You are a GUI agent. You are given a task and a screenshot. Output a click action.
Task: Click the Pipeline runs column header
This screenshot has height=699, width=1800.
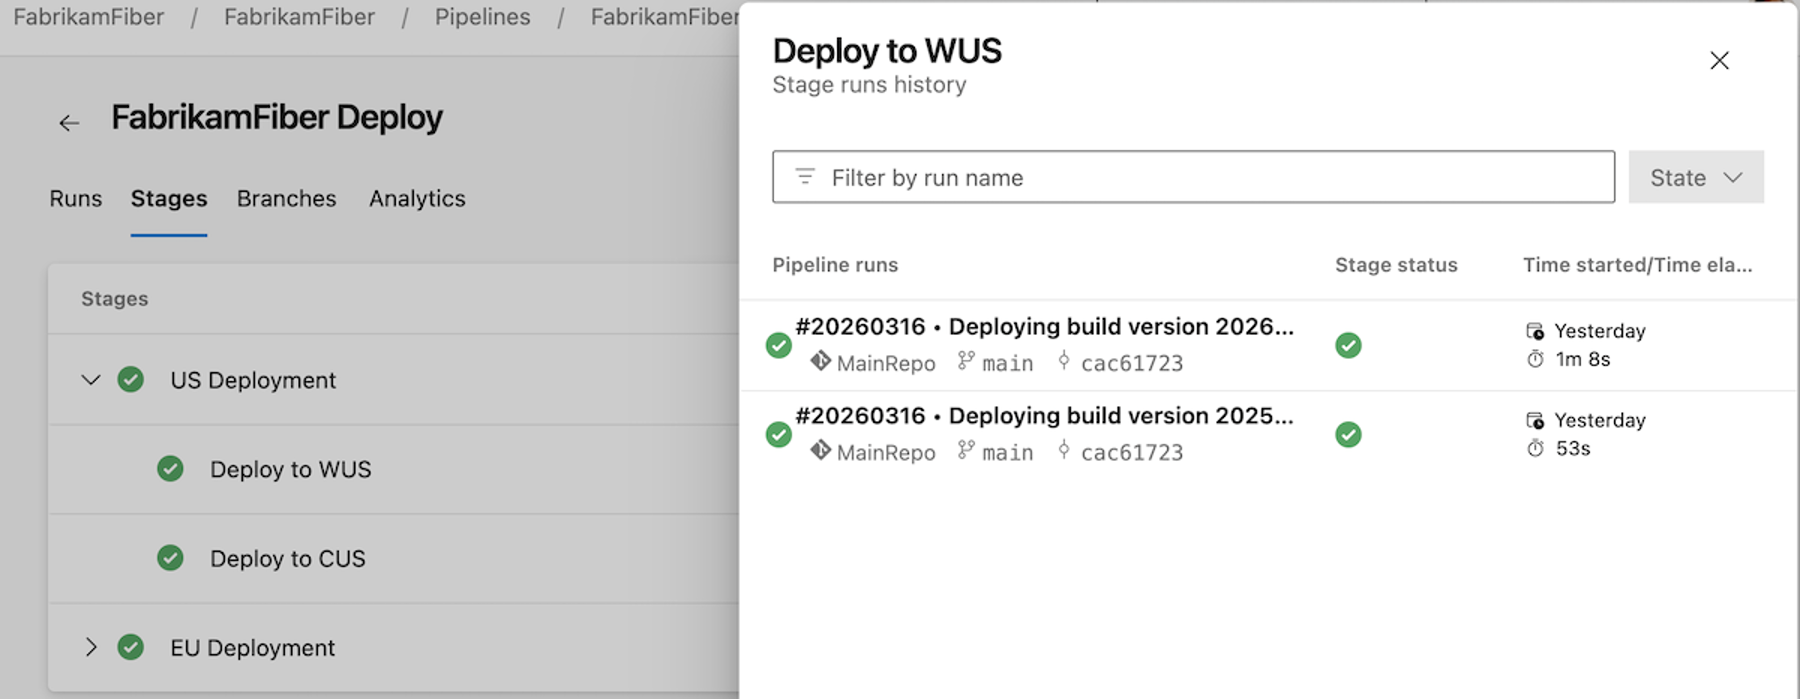point(835,265)
